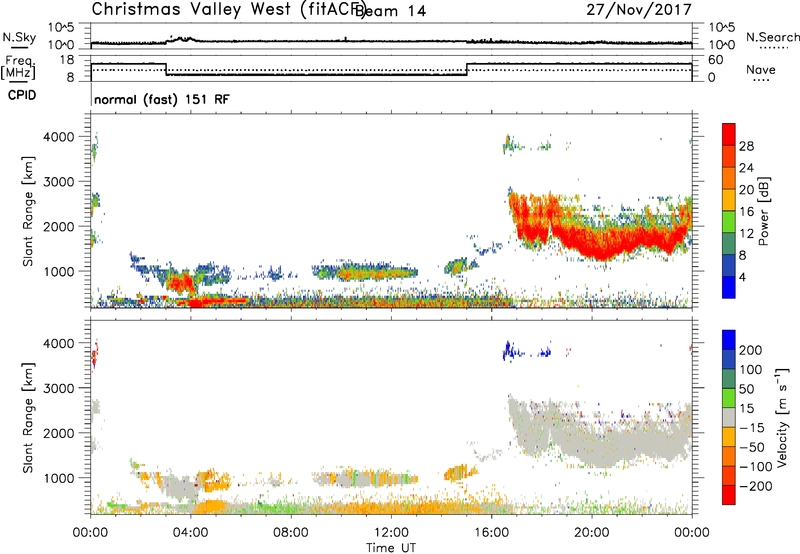Click the 'Slant Range [km]' label of the power panel
This screenshot has width=800, height=554.
point(28,211)
